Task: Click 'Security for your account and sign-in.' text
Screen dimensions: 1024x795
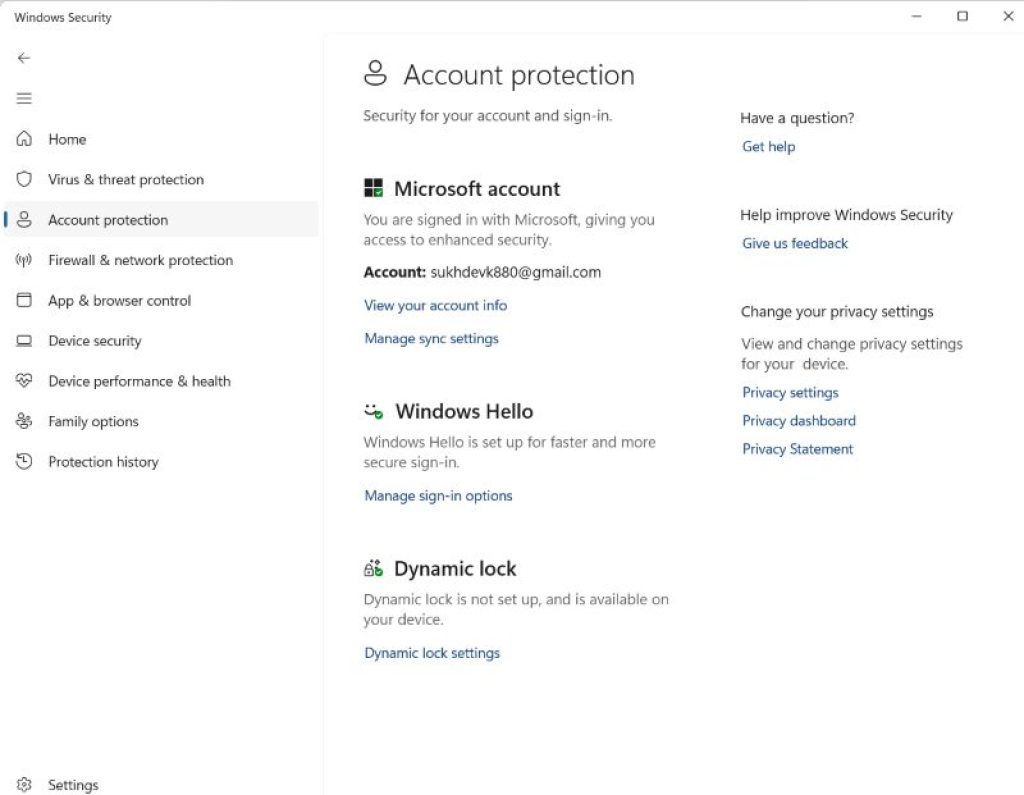Action: pos(488,116)
